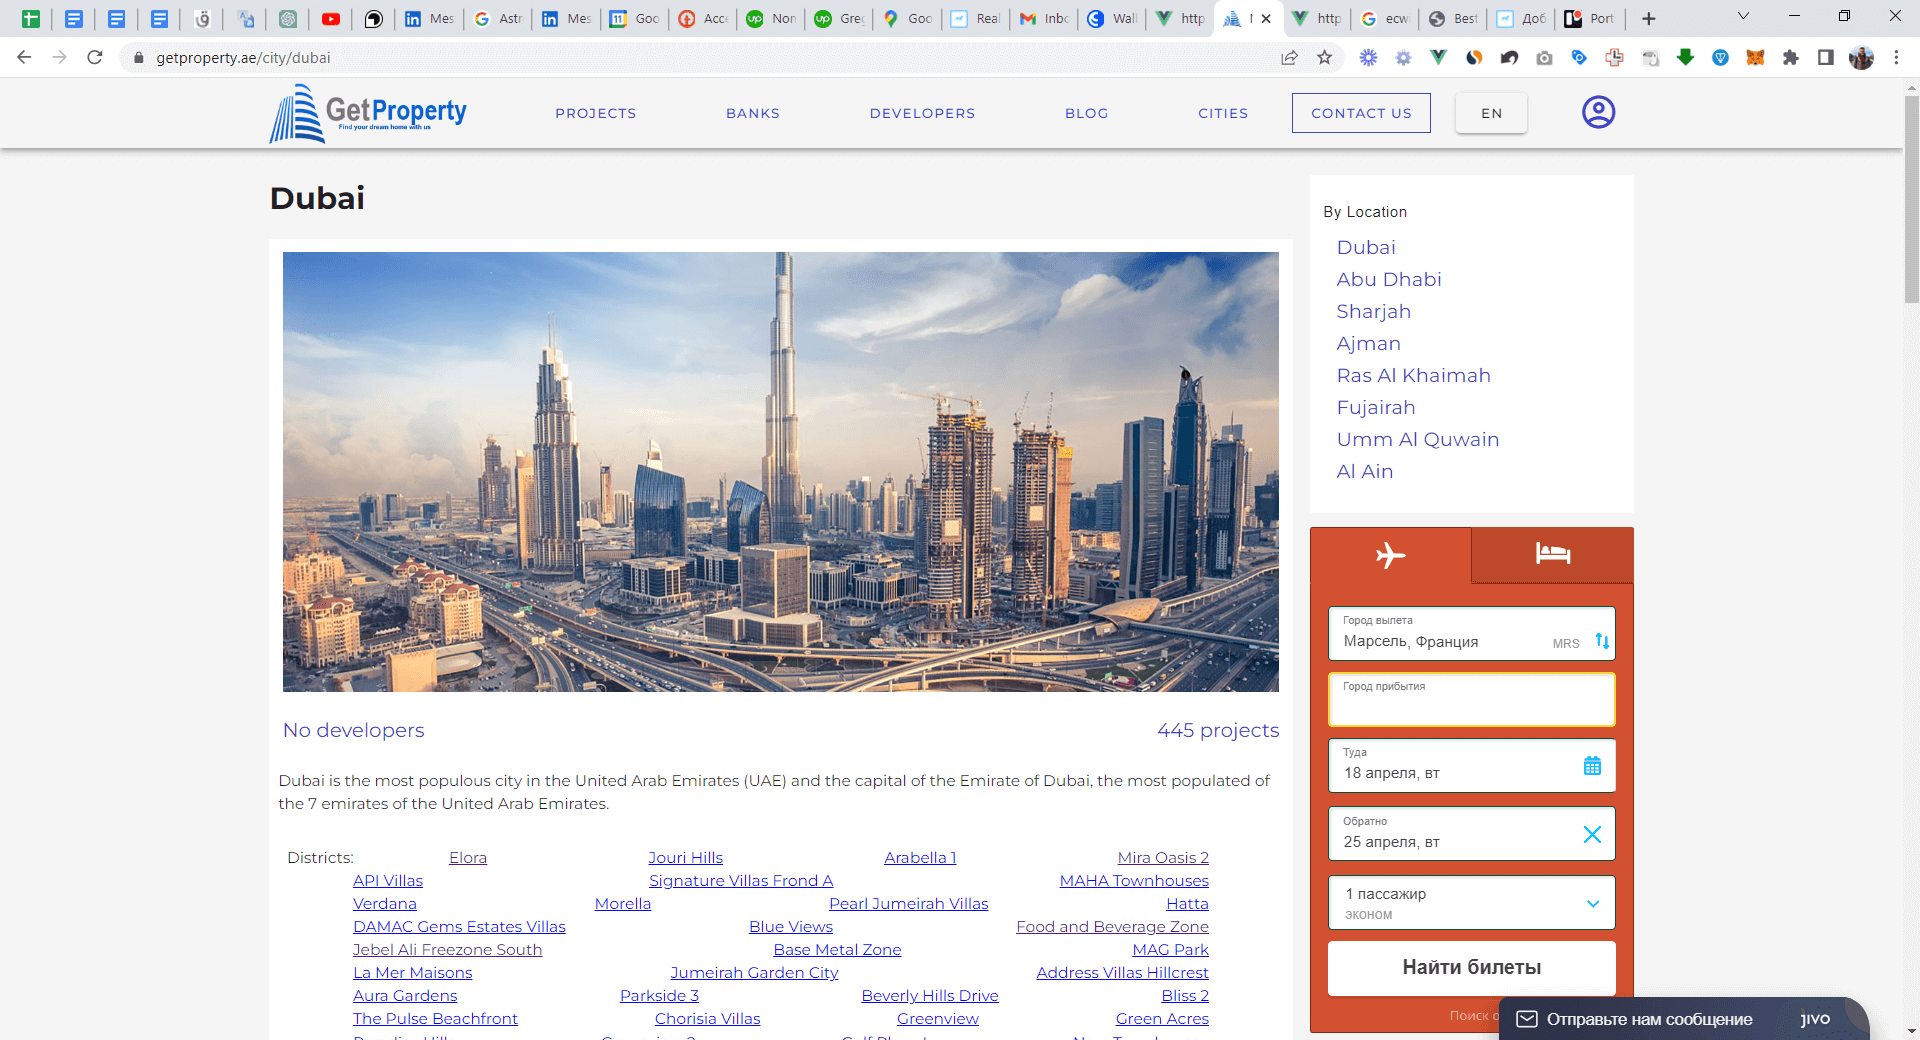
Task: Click the GetProperty logo
Action: tap(368, 113)
